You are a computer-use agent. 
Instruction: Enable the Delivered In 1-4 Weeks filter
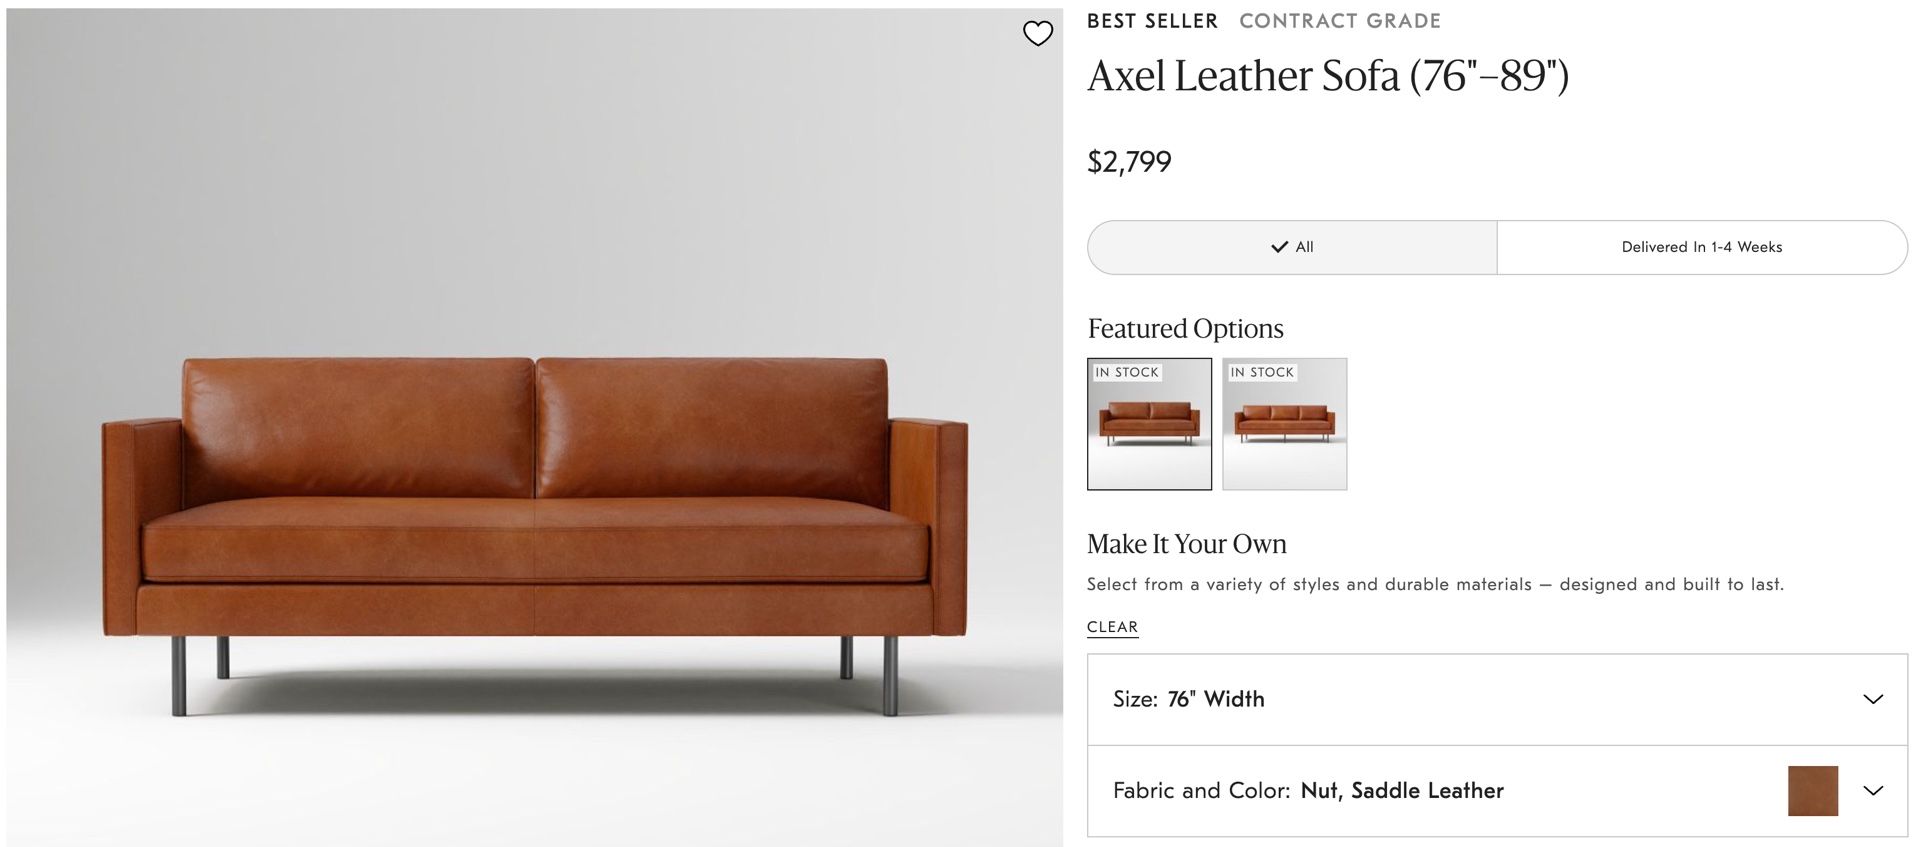pyautogui.click(x=1701, y=246)
